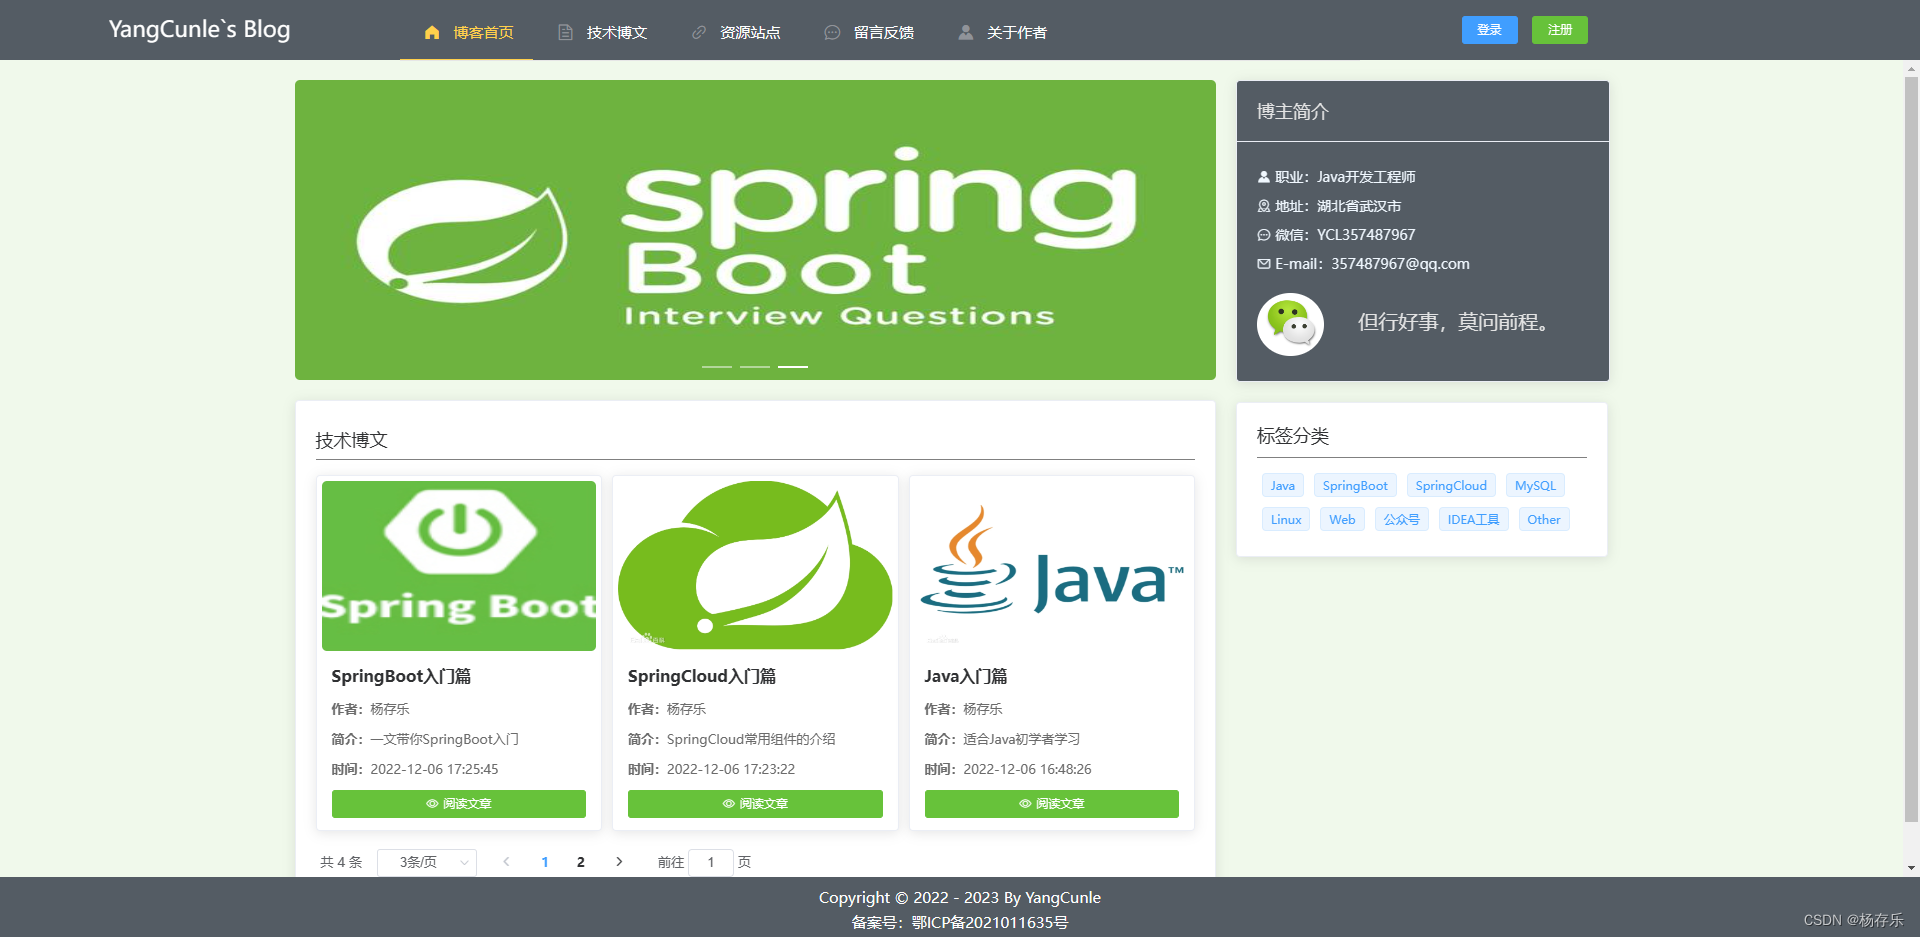Click the vertical scrollbar thumb
Image resolution: width=1920 pixels, height=937 pixels.
tap(1912, 450)
